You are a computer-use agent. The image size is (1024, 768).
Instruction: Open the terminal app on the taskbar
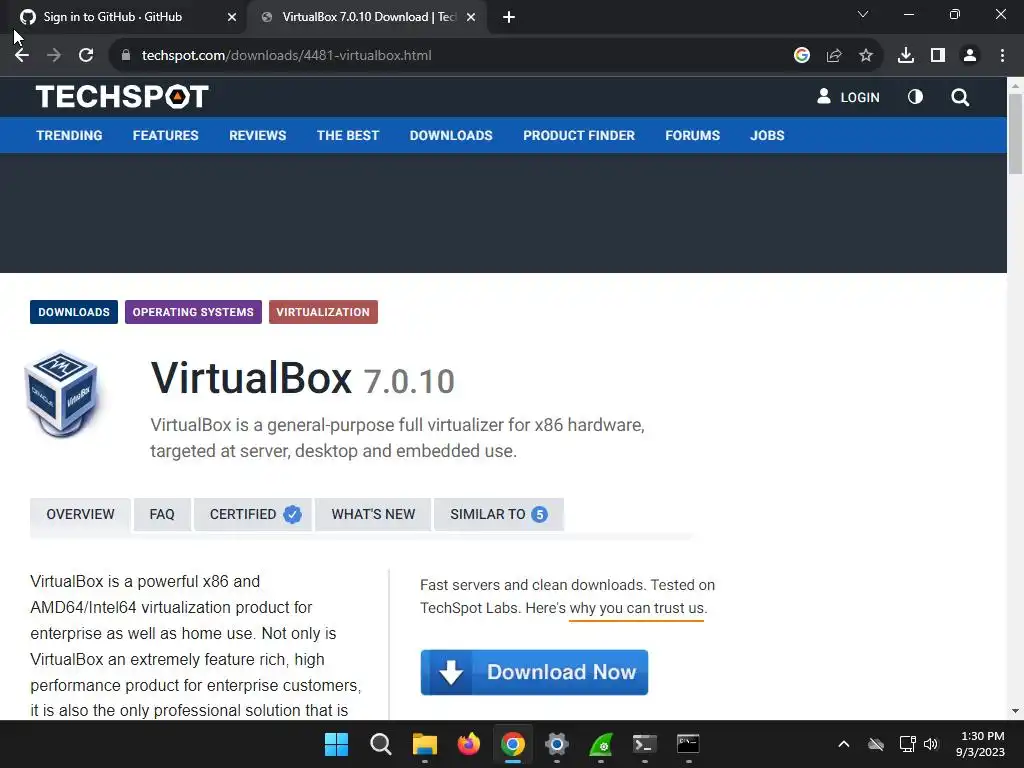645,744
